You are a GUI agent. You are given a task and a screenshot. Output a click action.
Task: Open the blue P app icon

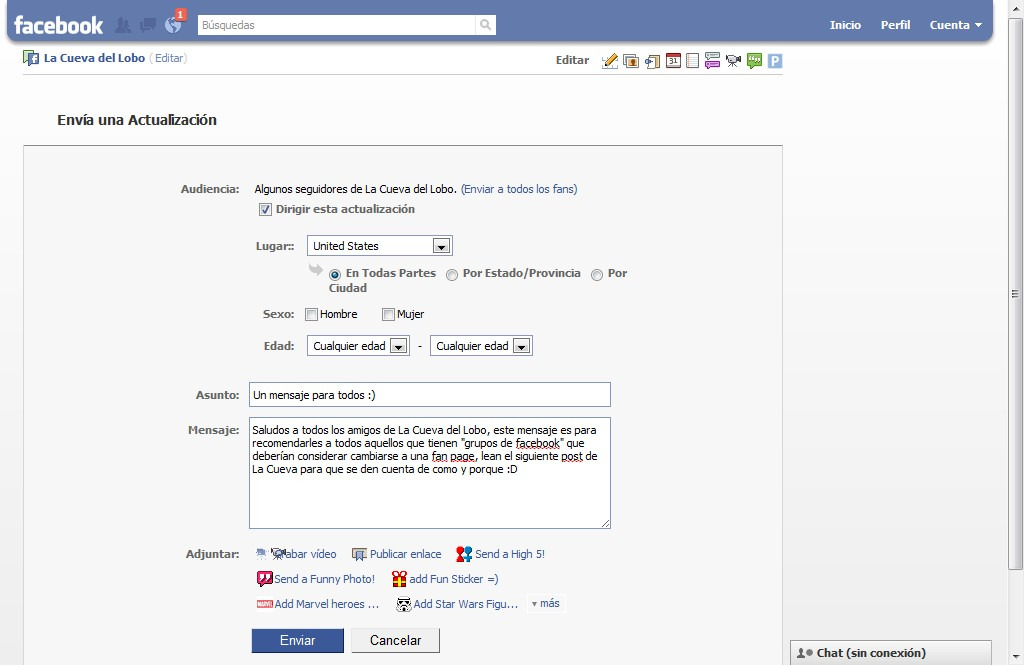pos(775,61)
